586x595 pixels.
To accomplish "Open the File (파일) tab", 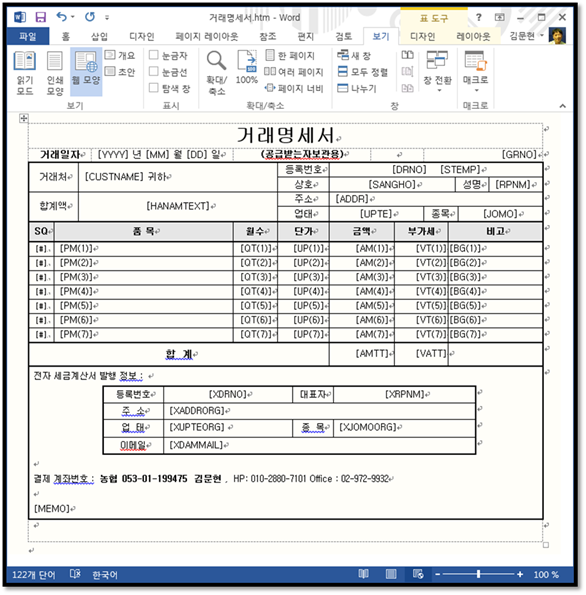I will click(x=28, y=36).
